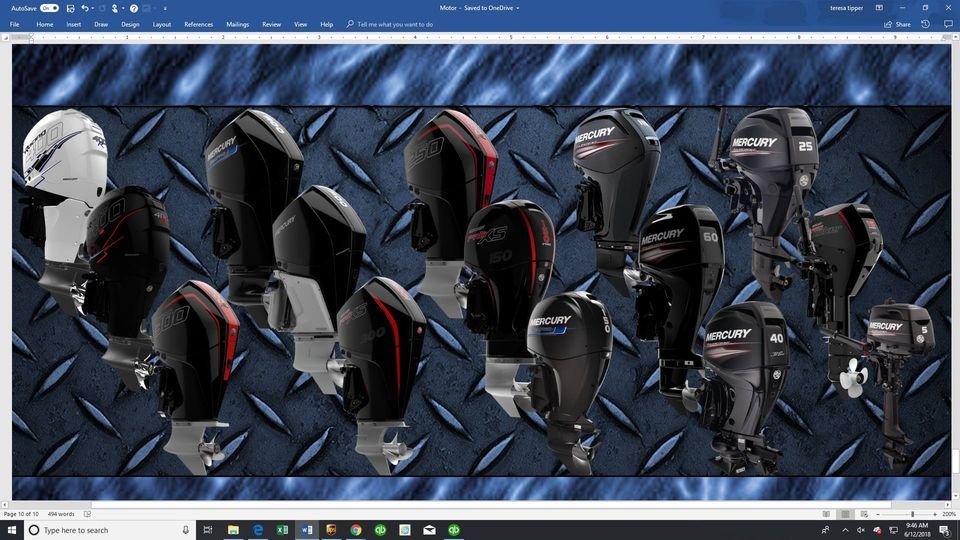Switch to Read Mode view icon
This screenshot has width=960, height=540.
click(827, 514)
